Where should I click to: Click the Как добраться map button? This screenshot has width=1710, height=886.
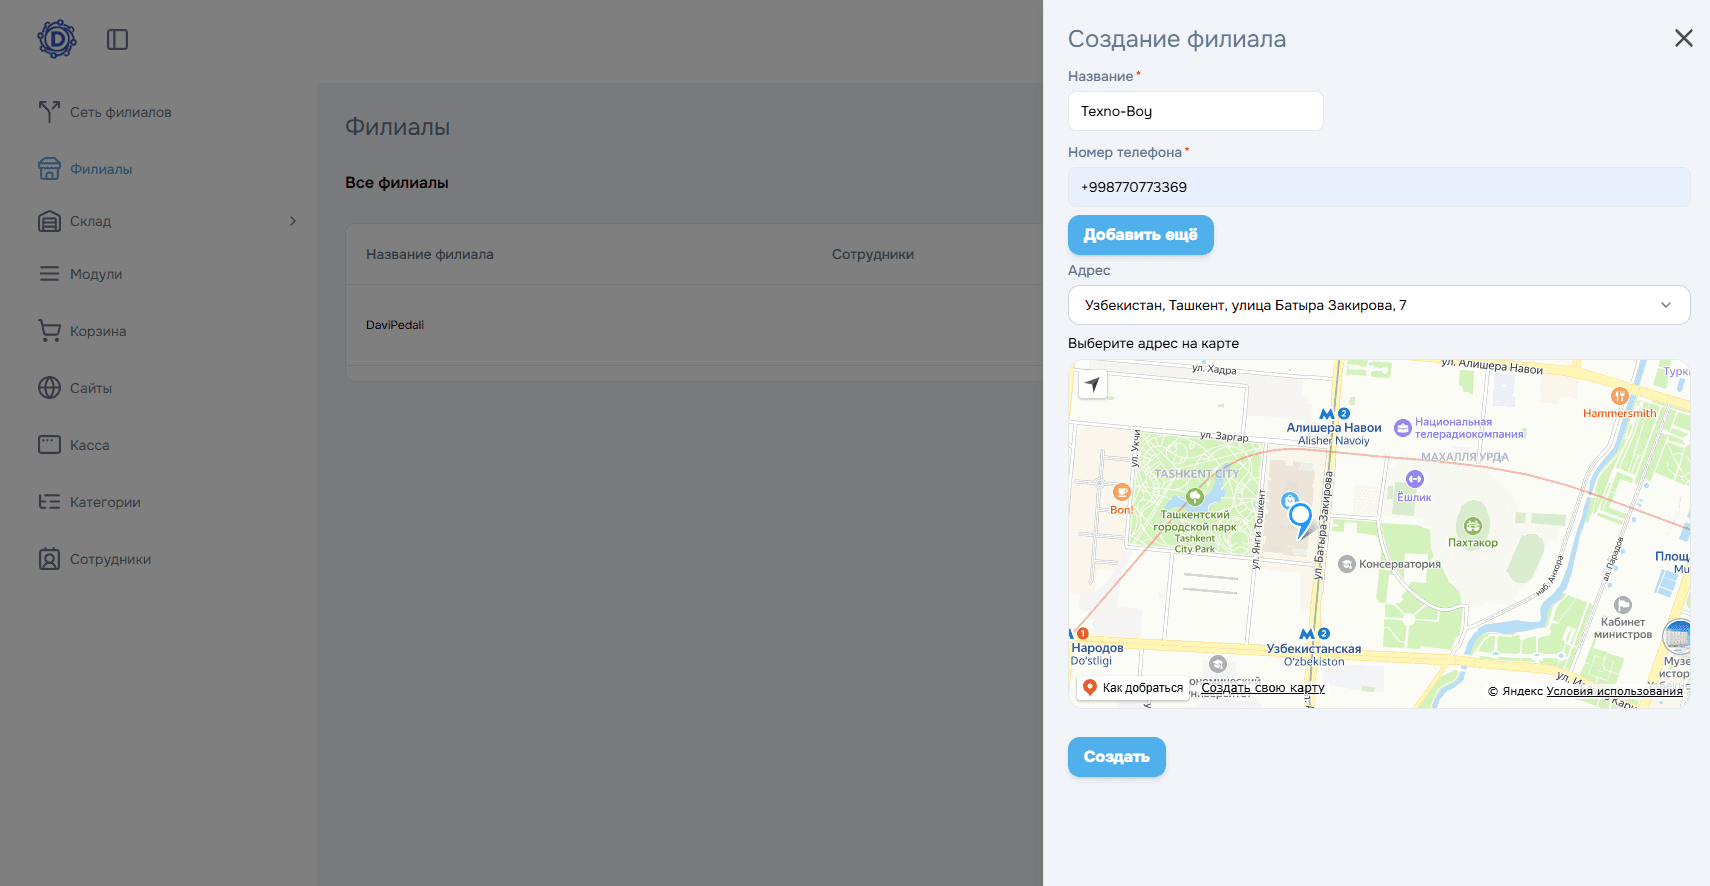(1133, 688)
